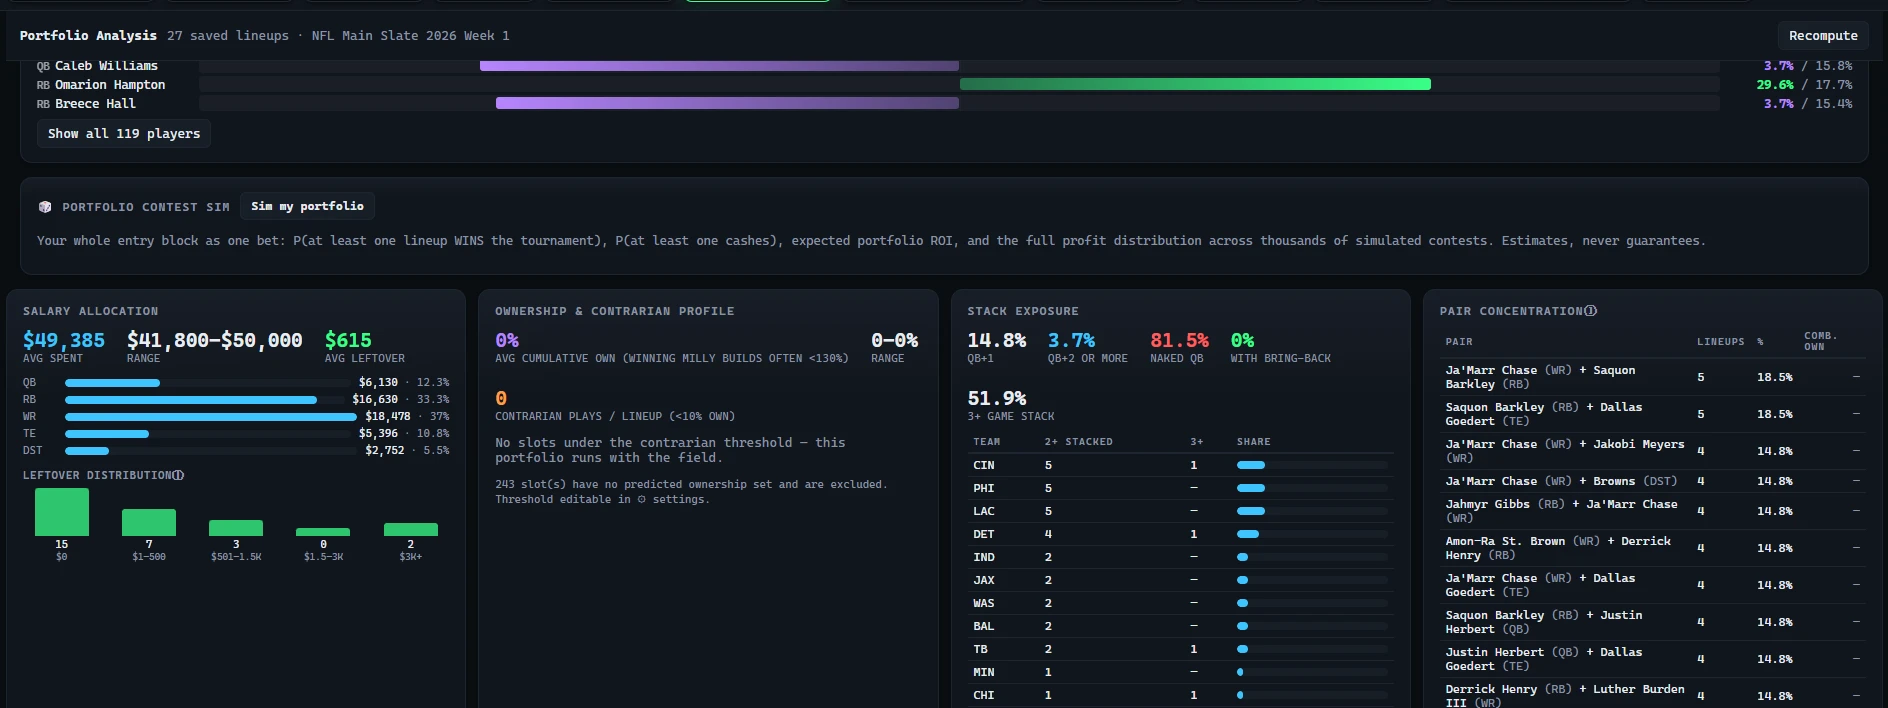Viewport: 1888px width, 708px height.
Task: Click the PAIR column header
Action: coord(1459,342)
